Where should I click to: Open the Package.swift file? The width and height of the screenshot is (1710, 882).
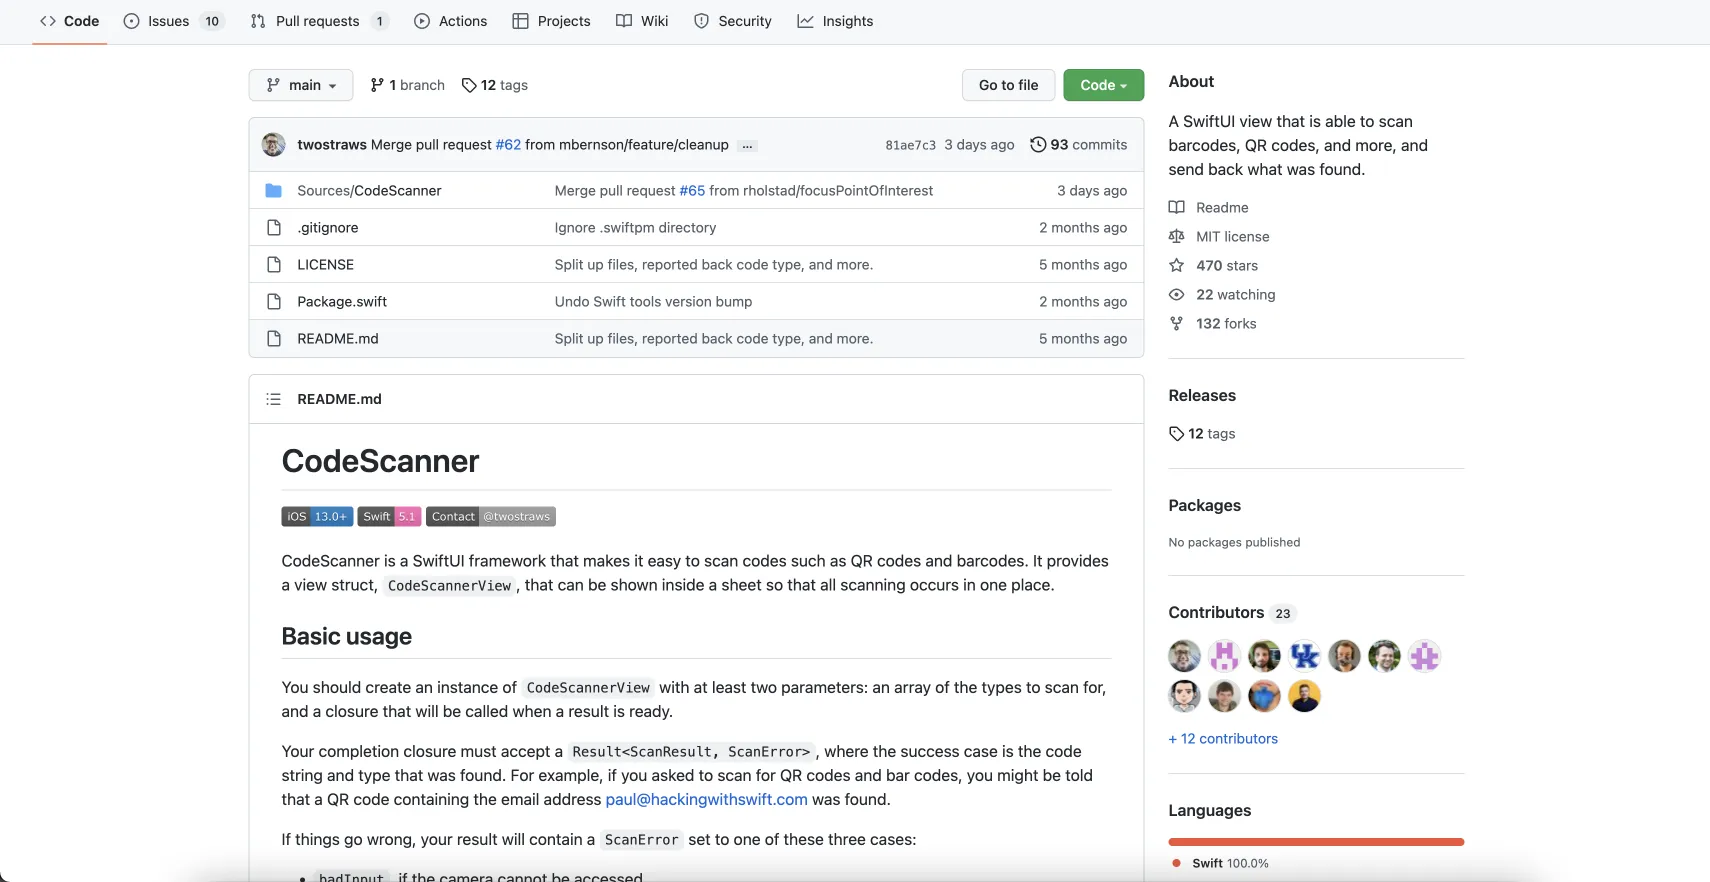point(342,301)
